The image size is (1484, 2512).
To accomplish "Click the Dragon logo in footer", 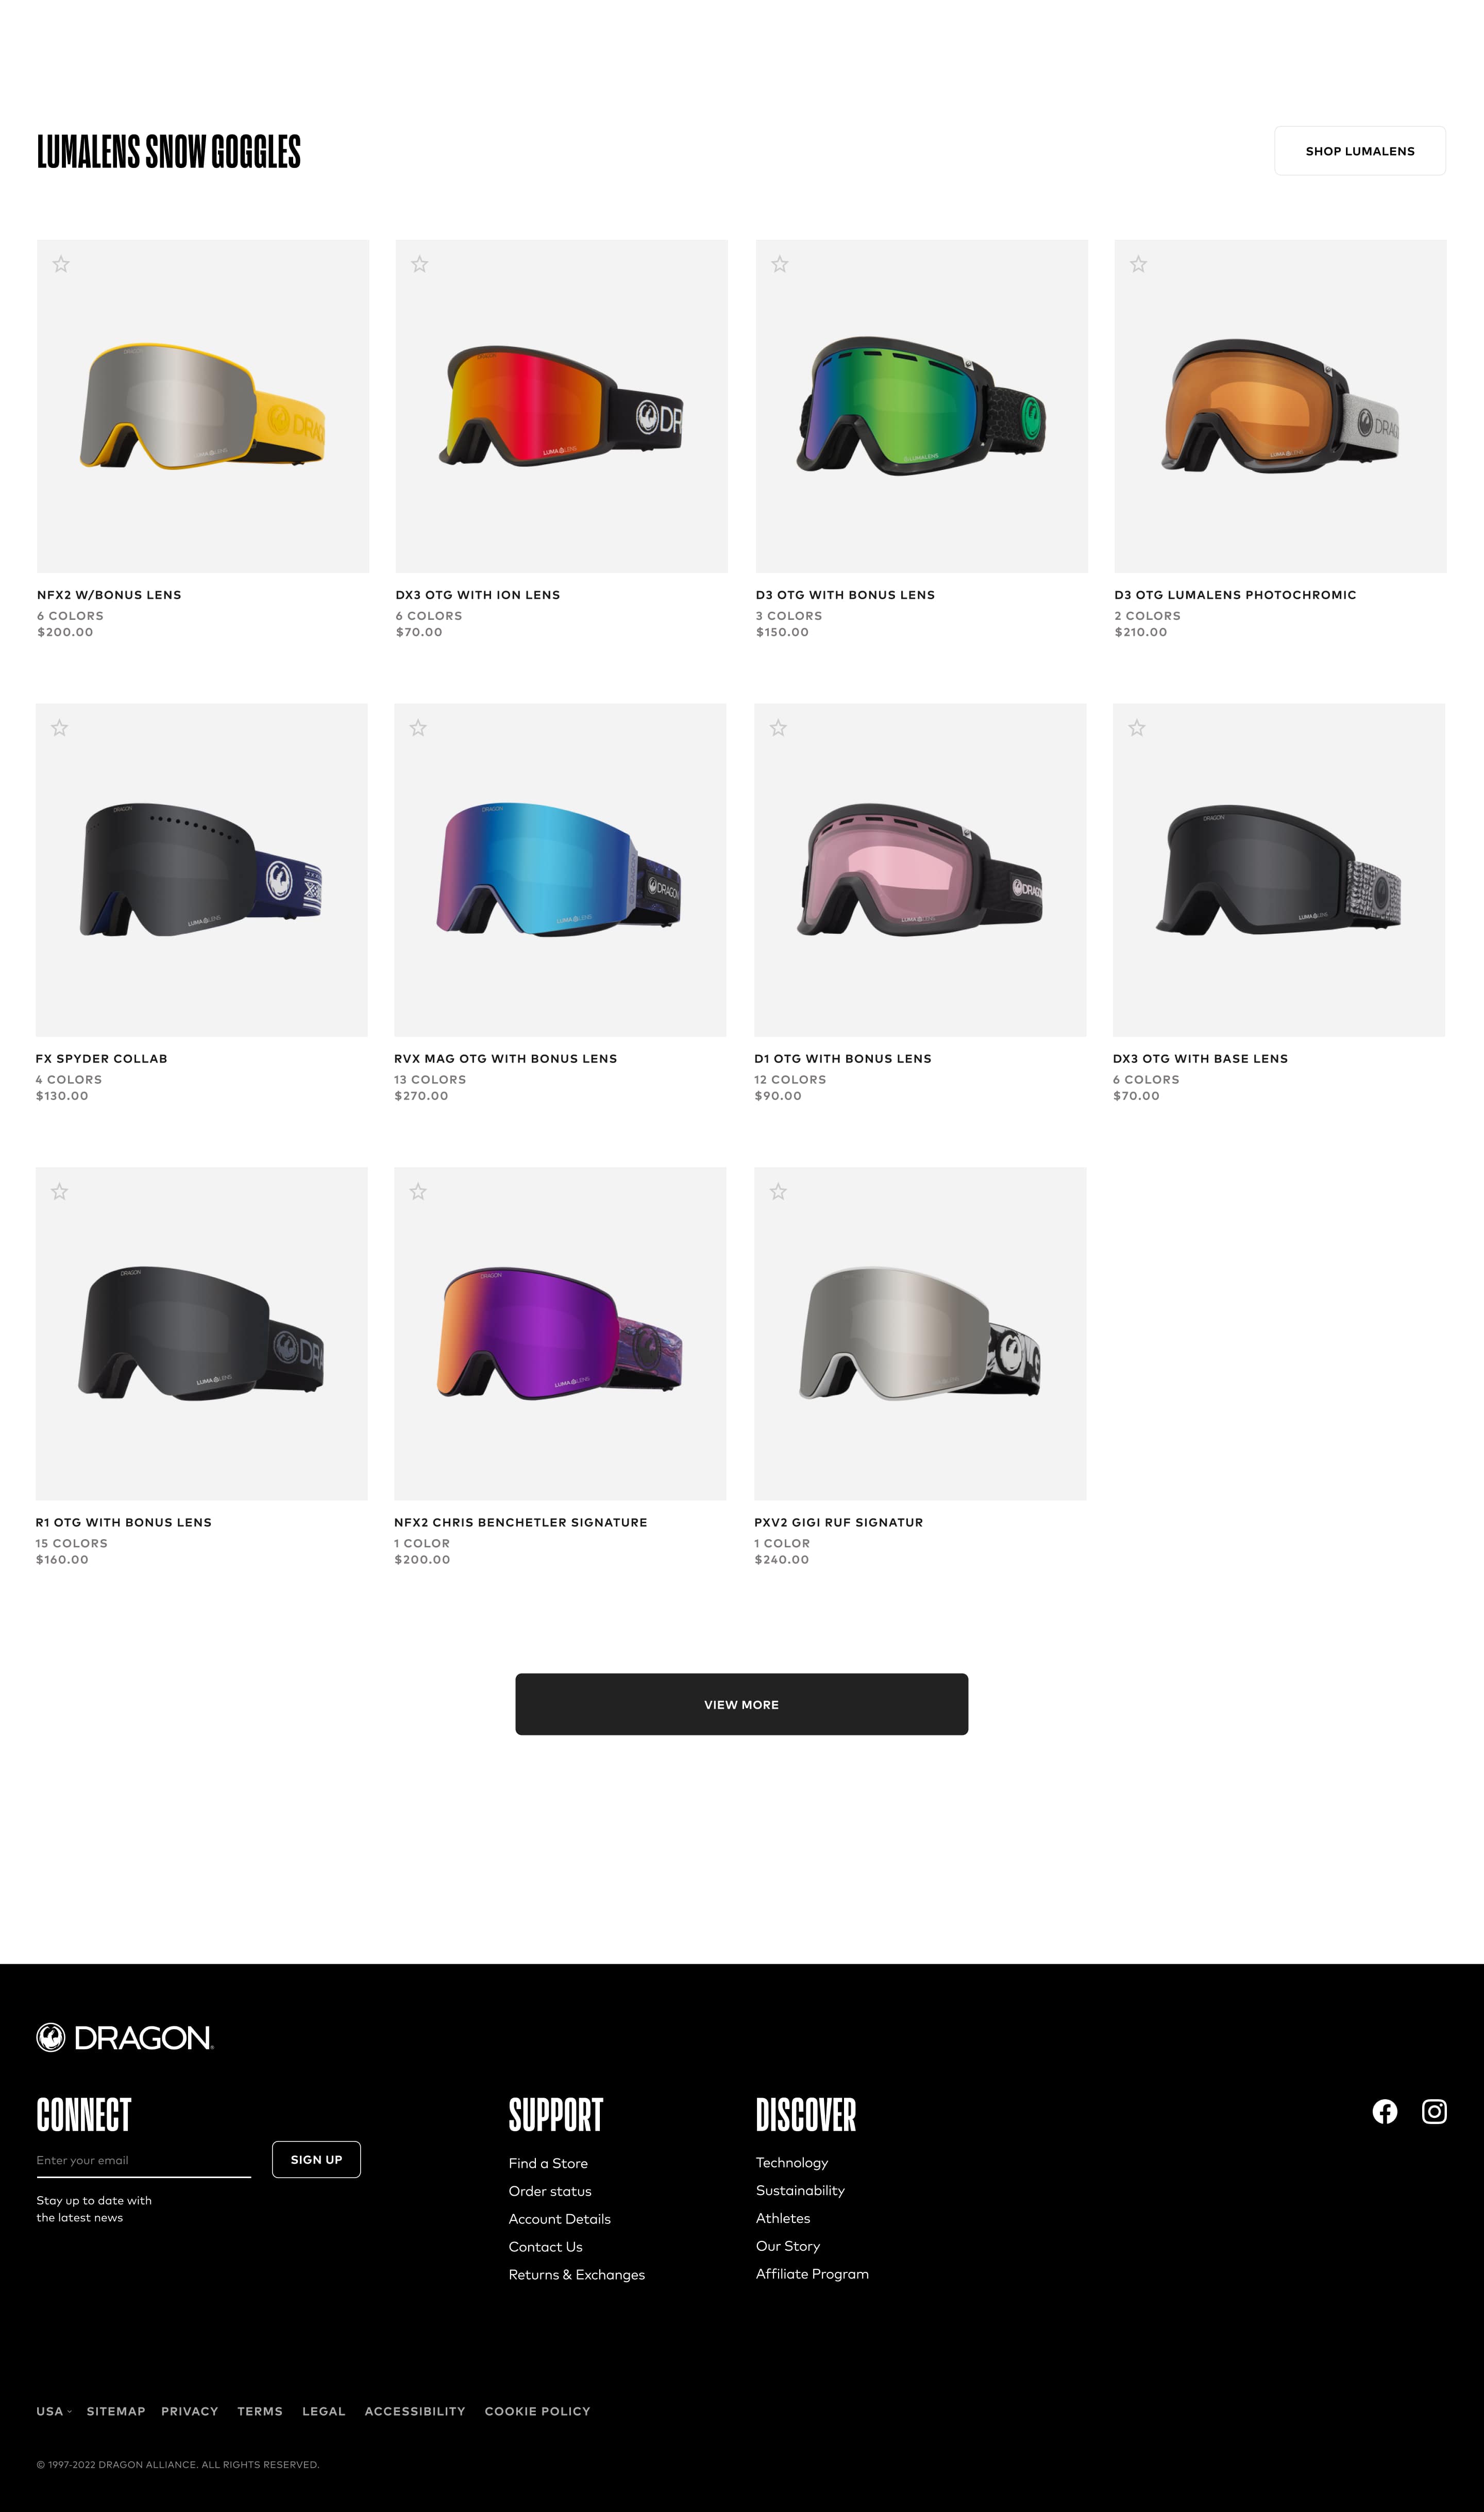I will [125, 2037].
